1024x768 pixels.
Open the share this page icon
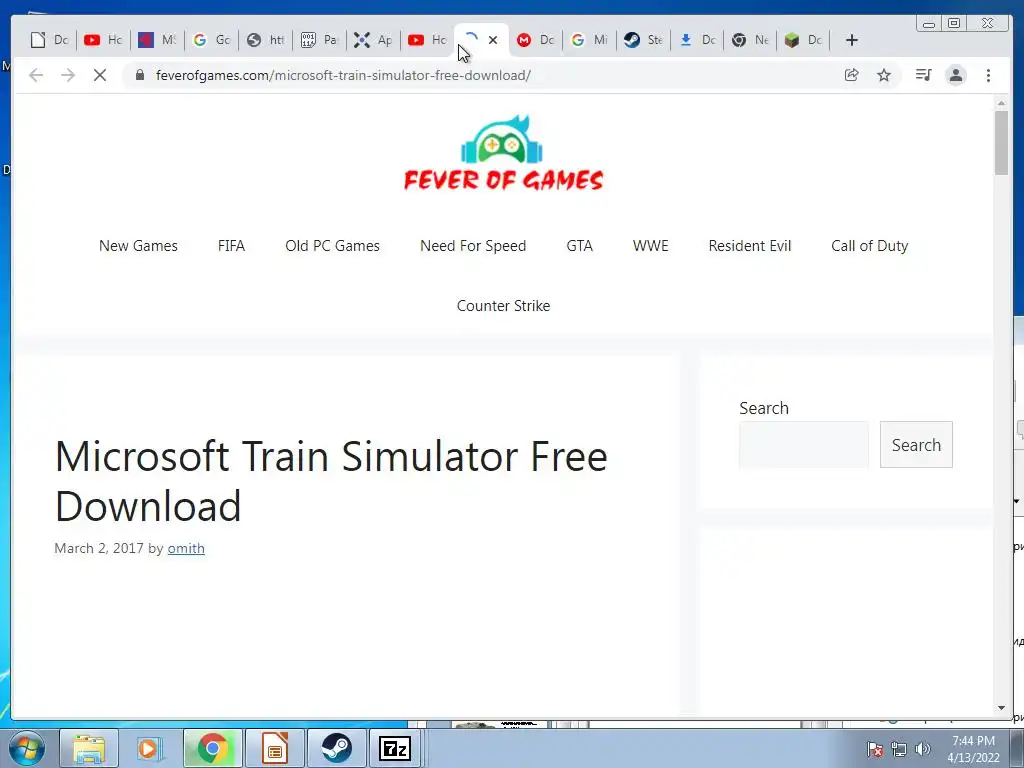(x=851, y=75)
